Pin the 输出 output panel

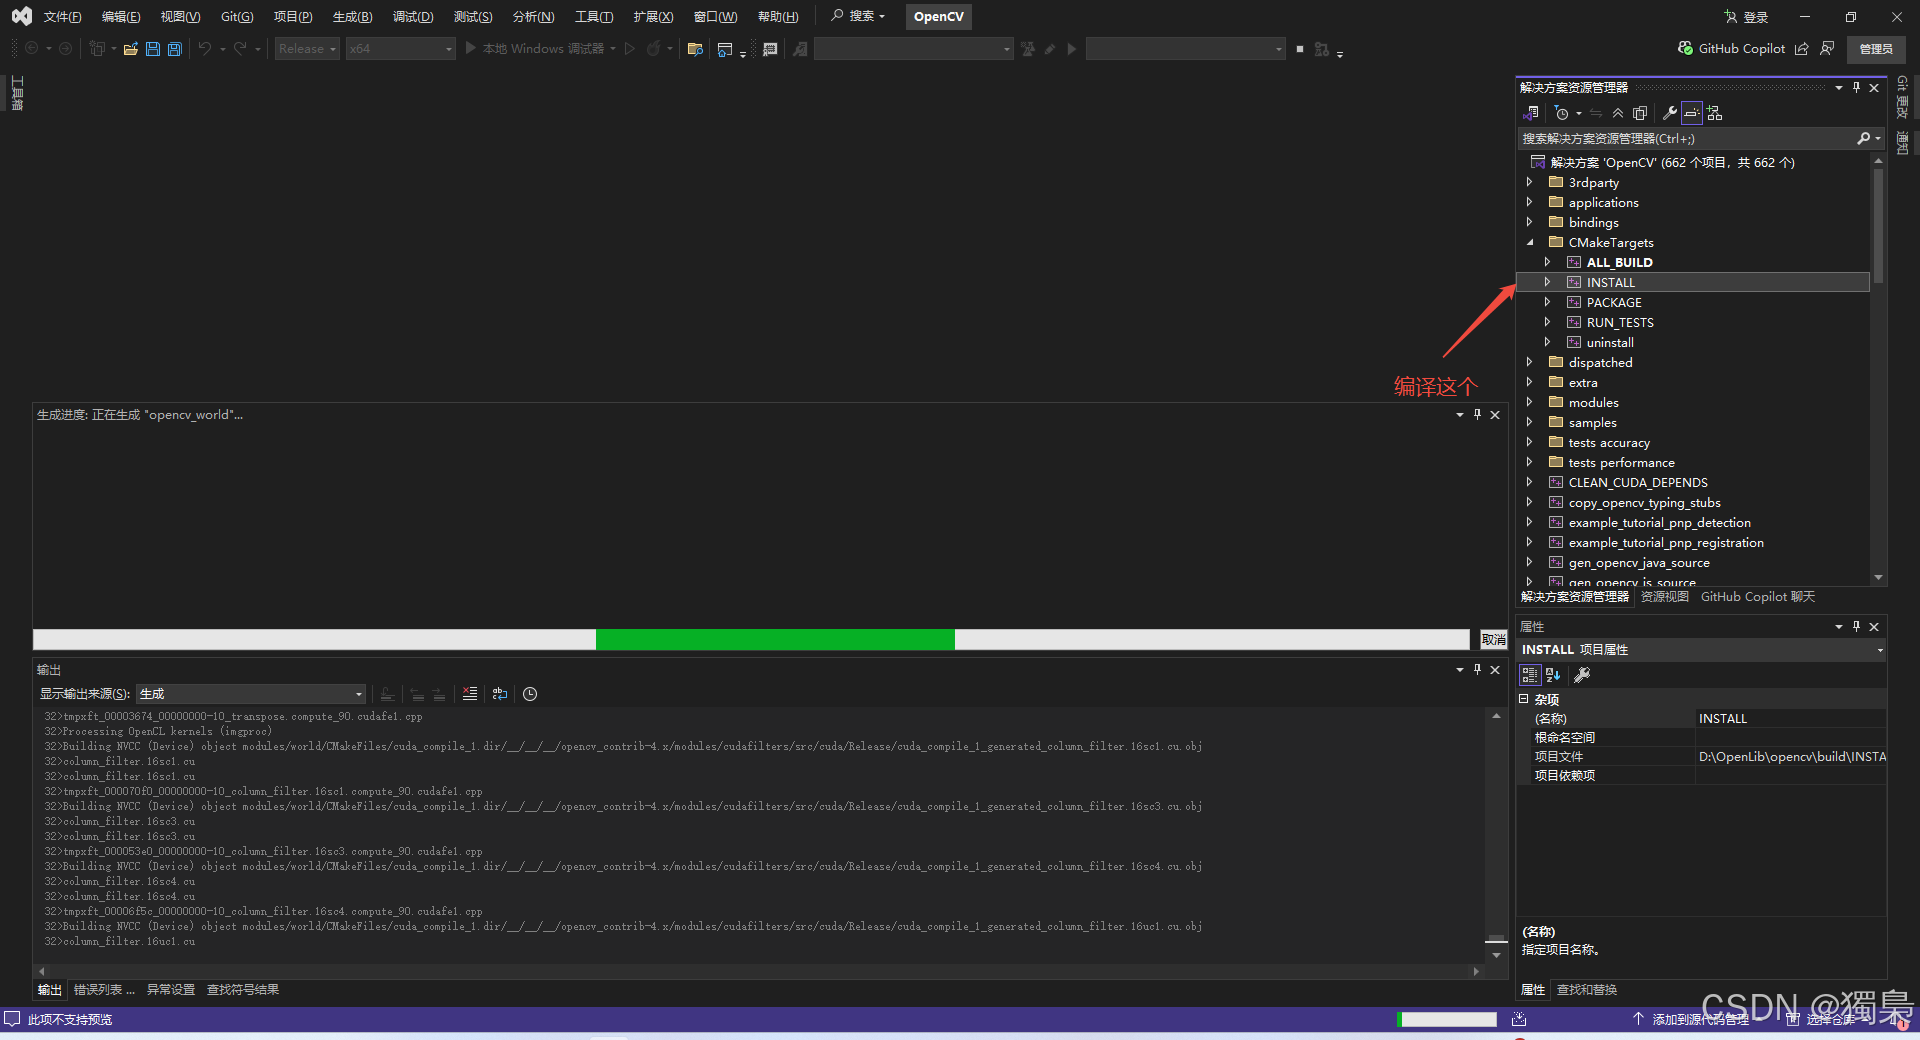(x=1477, y=670)
